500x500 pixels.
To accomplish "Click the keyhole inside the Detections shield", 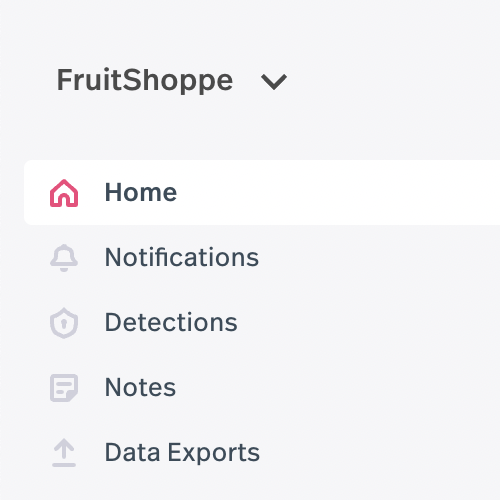I will pos(64,323).
